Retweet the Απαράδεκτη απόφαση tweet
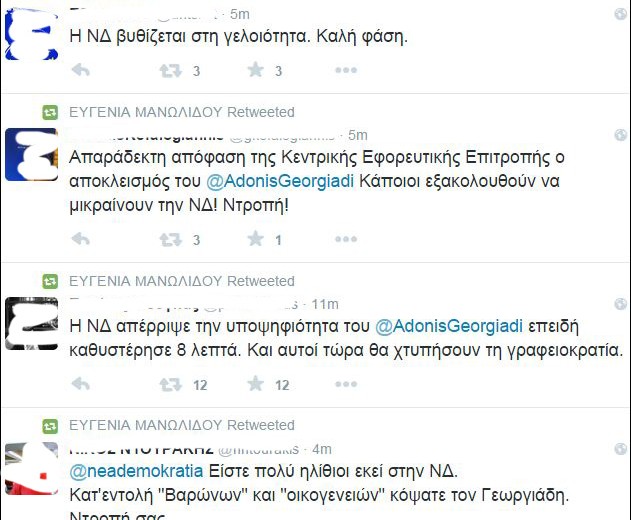 click(x=171, y=240)
